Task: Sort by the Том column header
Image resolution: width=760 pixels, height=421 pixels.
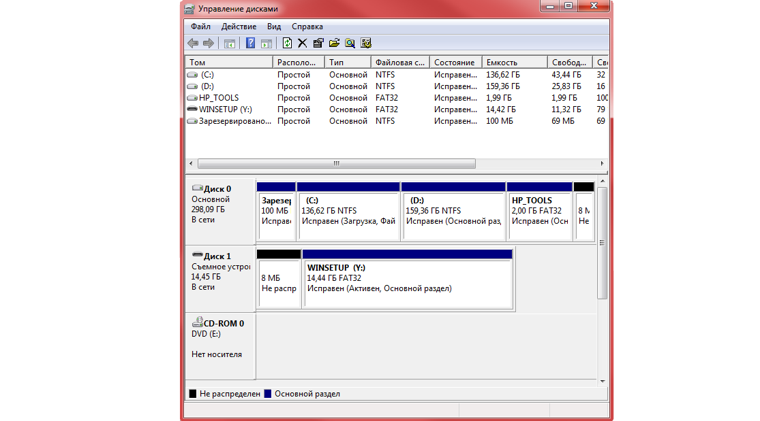Action: point(229,62)
